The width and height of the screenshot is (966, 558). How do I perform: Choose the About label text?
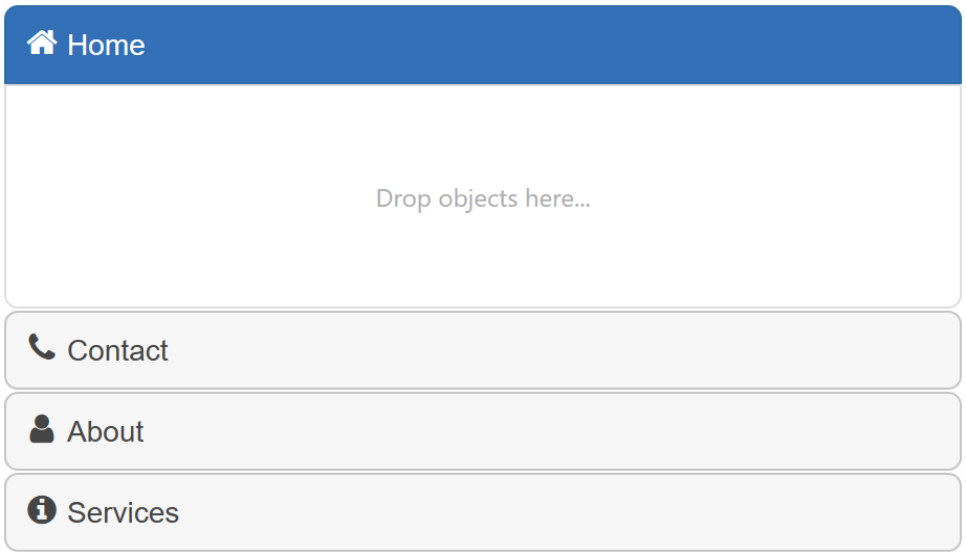[x=105, y=432]
